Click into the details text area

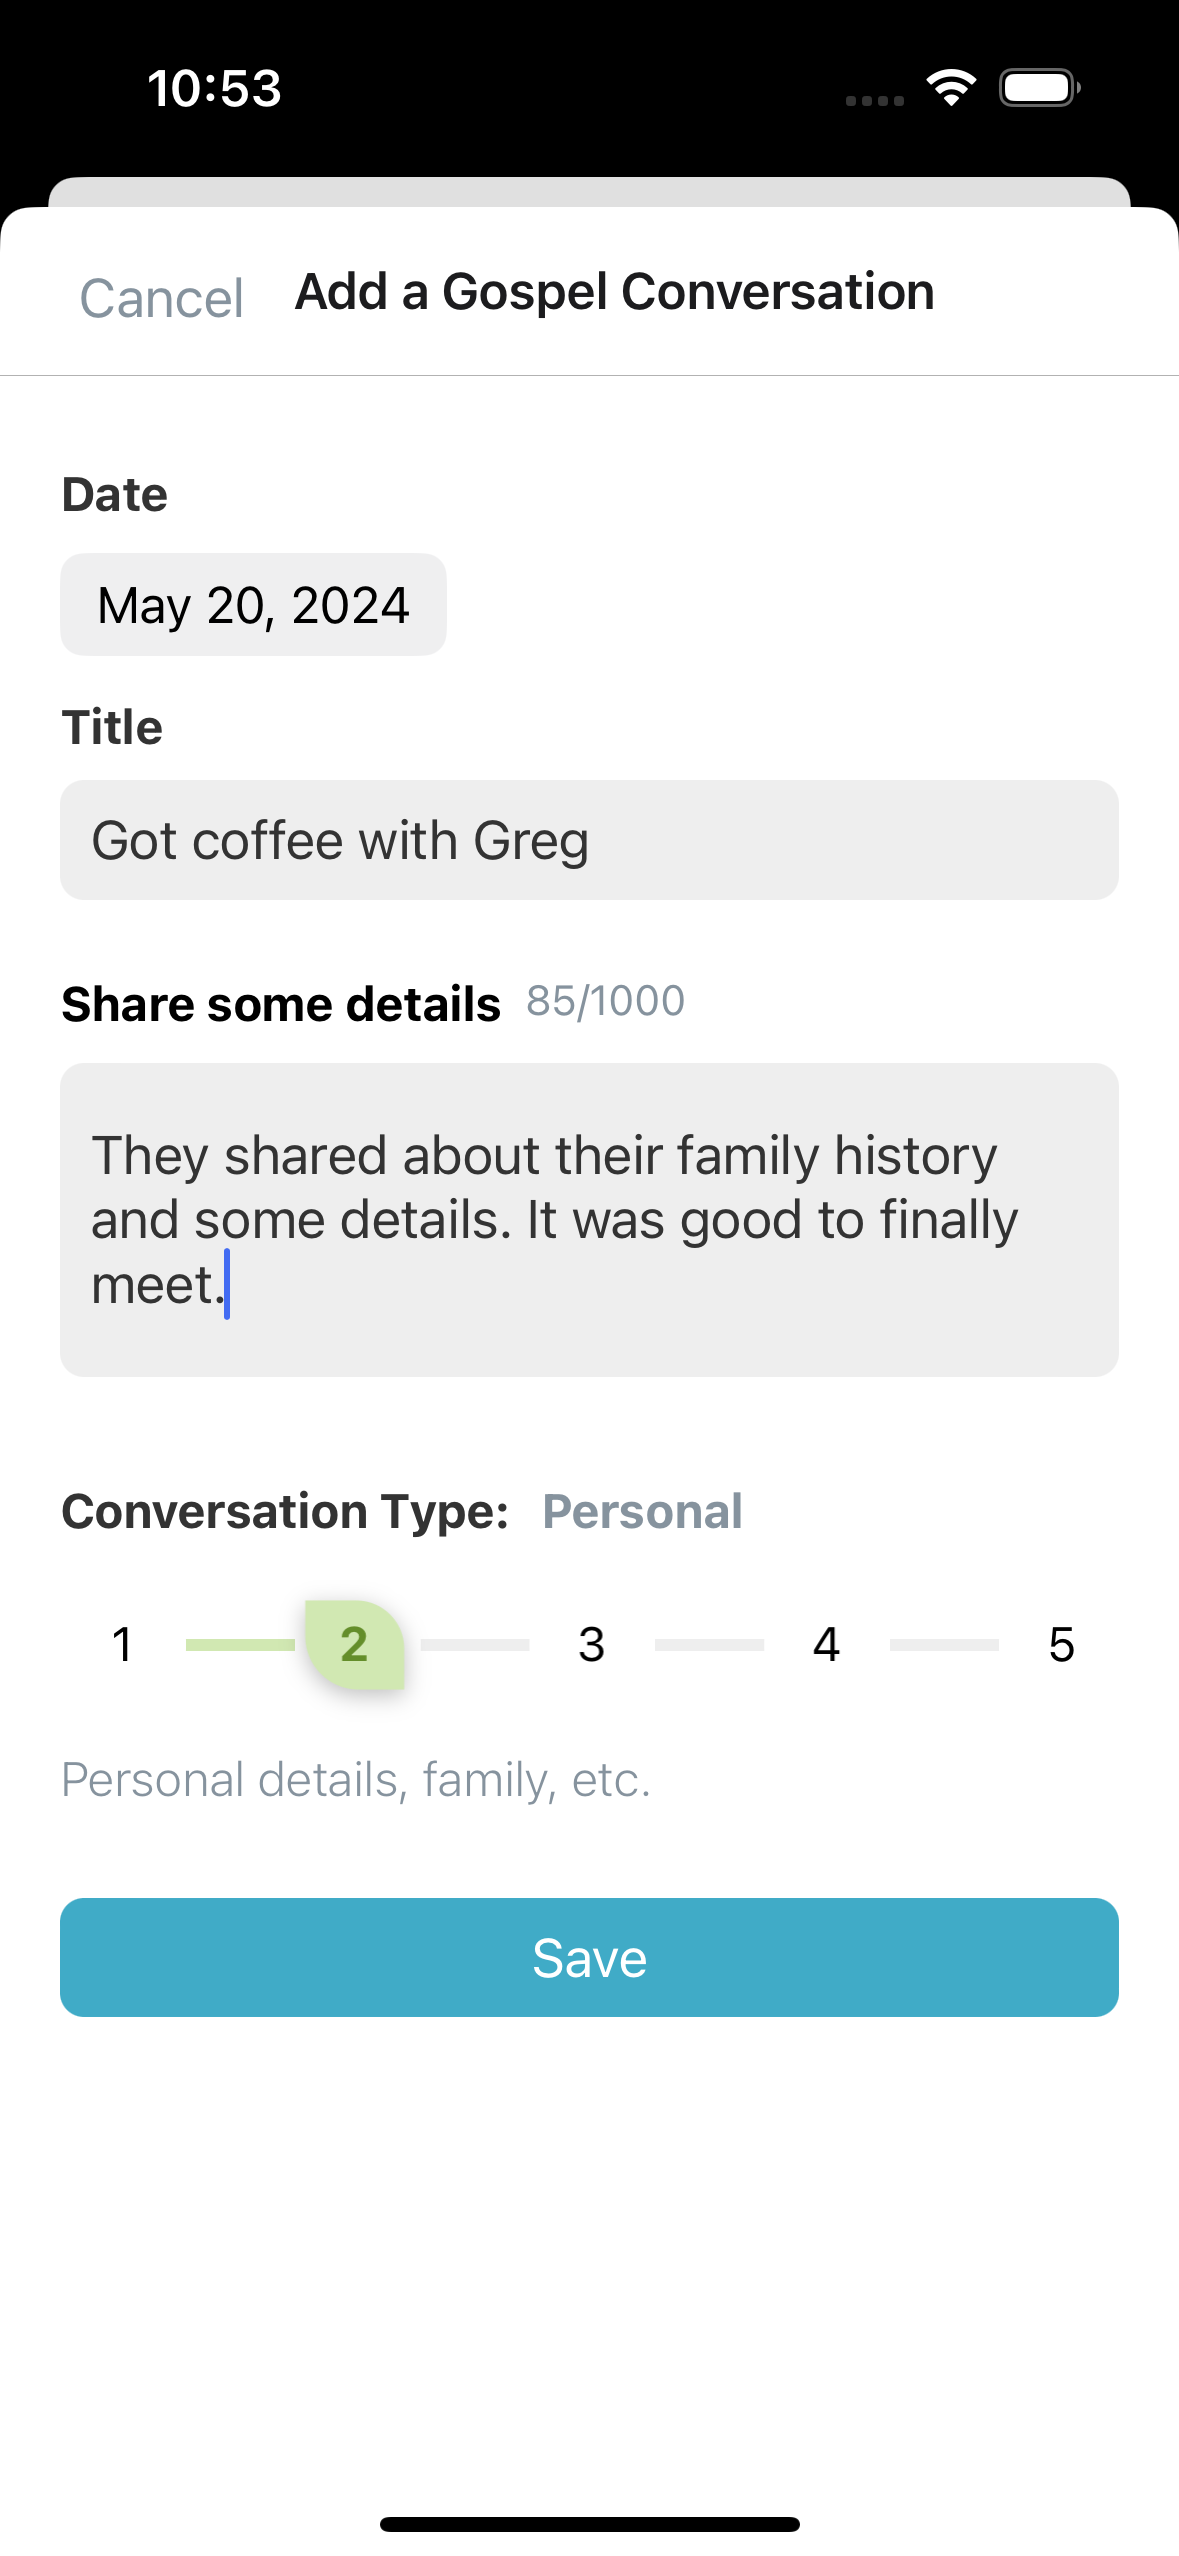589,1219
